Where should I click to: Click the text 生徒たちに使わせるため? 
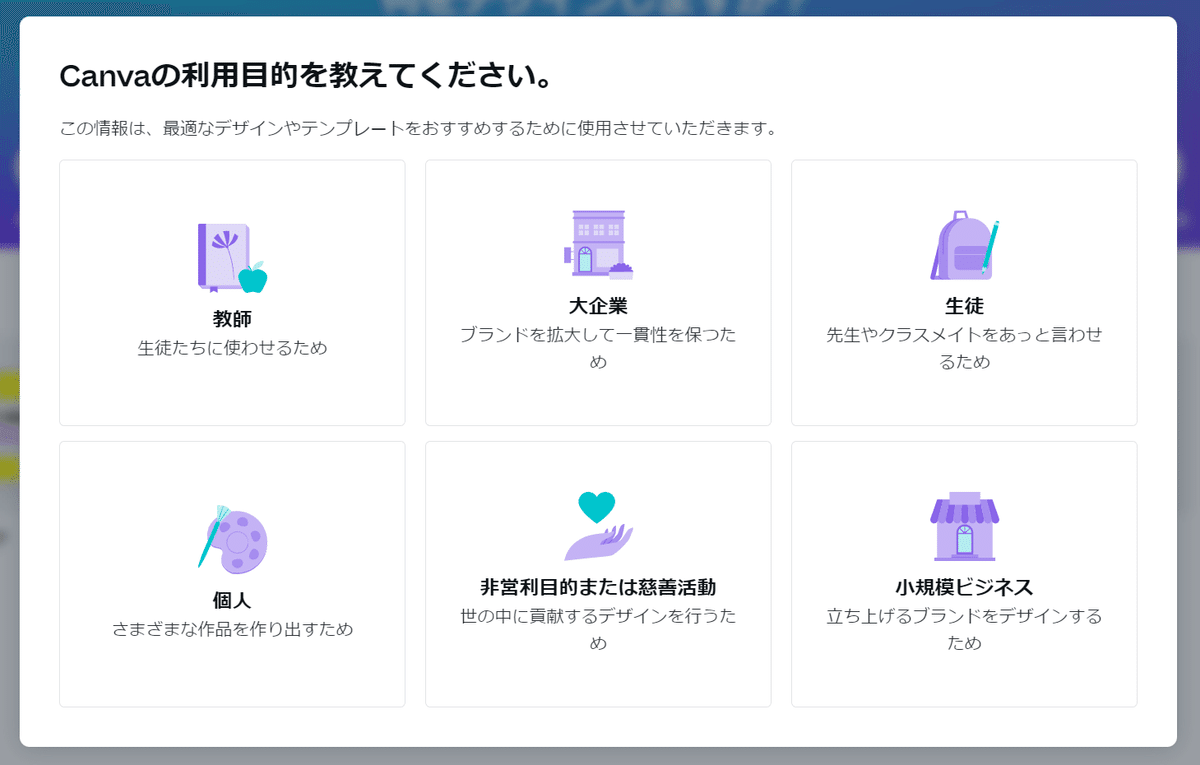(232, 348)
